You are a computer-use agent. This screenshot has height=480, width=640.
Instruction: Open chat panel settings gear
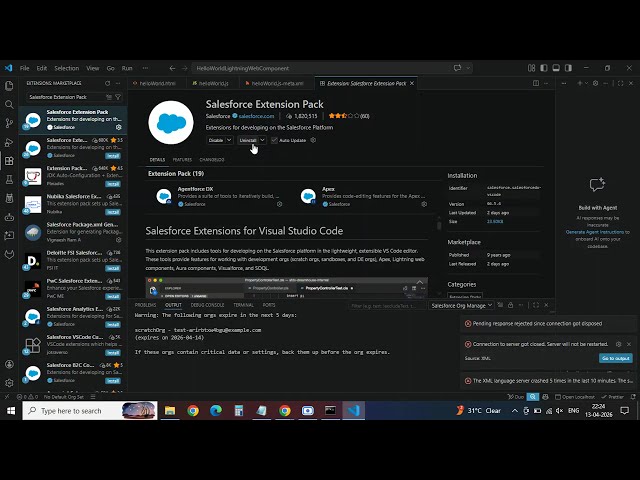coord(596,83)
